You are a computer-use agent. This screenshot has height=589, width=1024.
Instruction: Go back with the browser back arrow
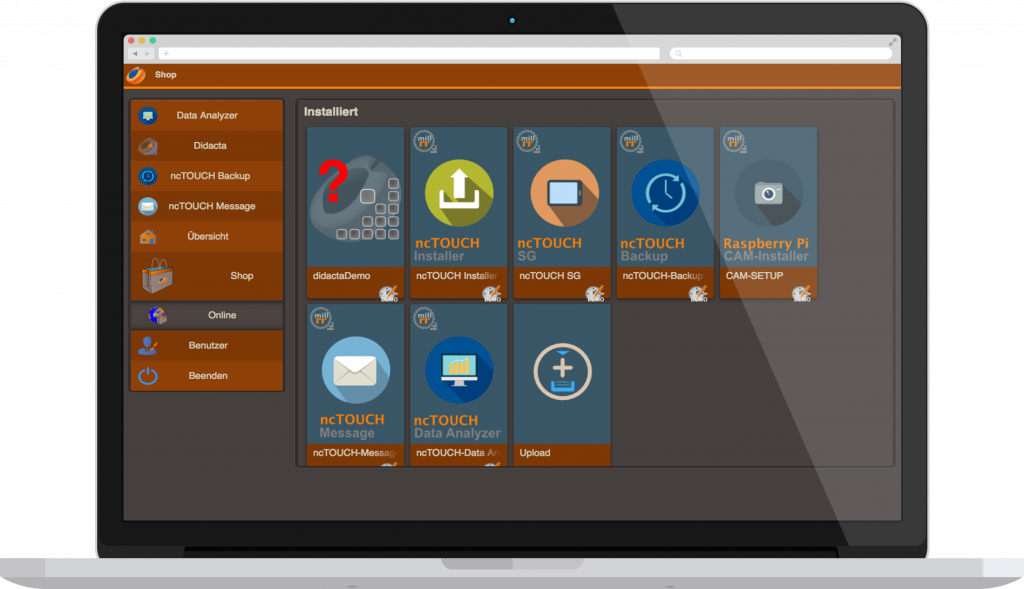(x=135, y=54)
